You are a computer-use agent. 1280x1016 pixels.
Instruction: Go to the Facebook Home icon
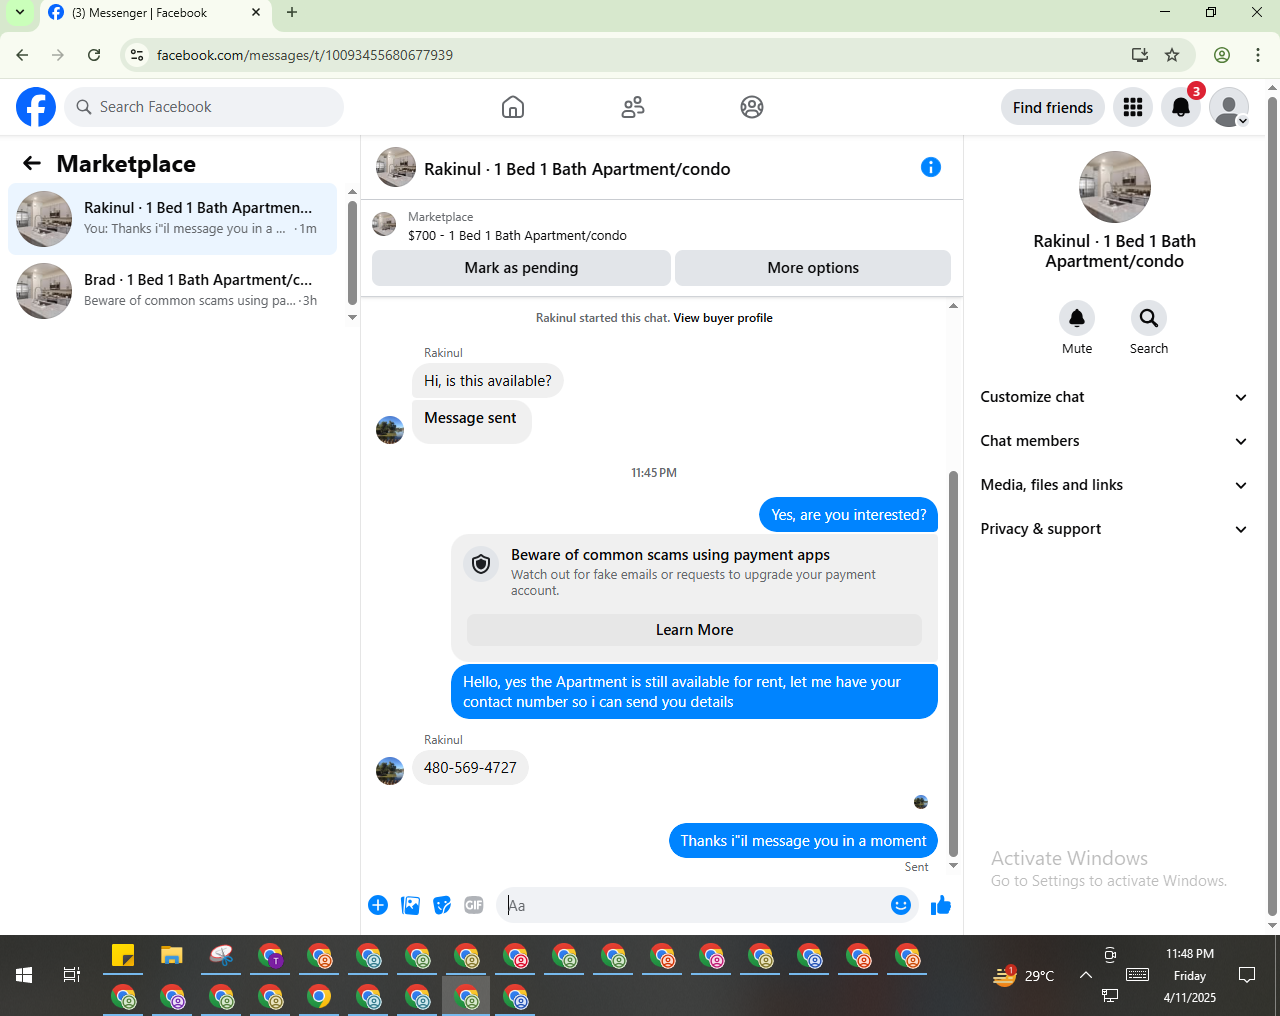(x=513, y=107)
